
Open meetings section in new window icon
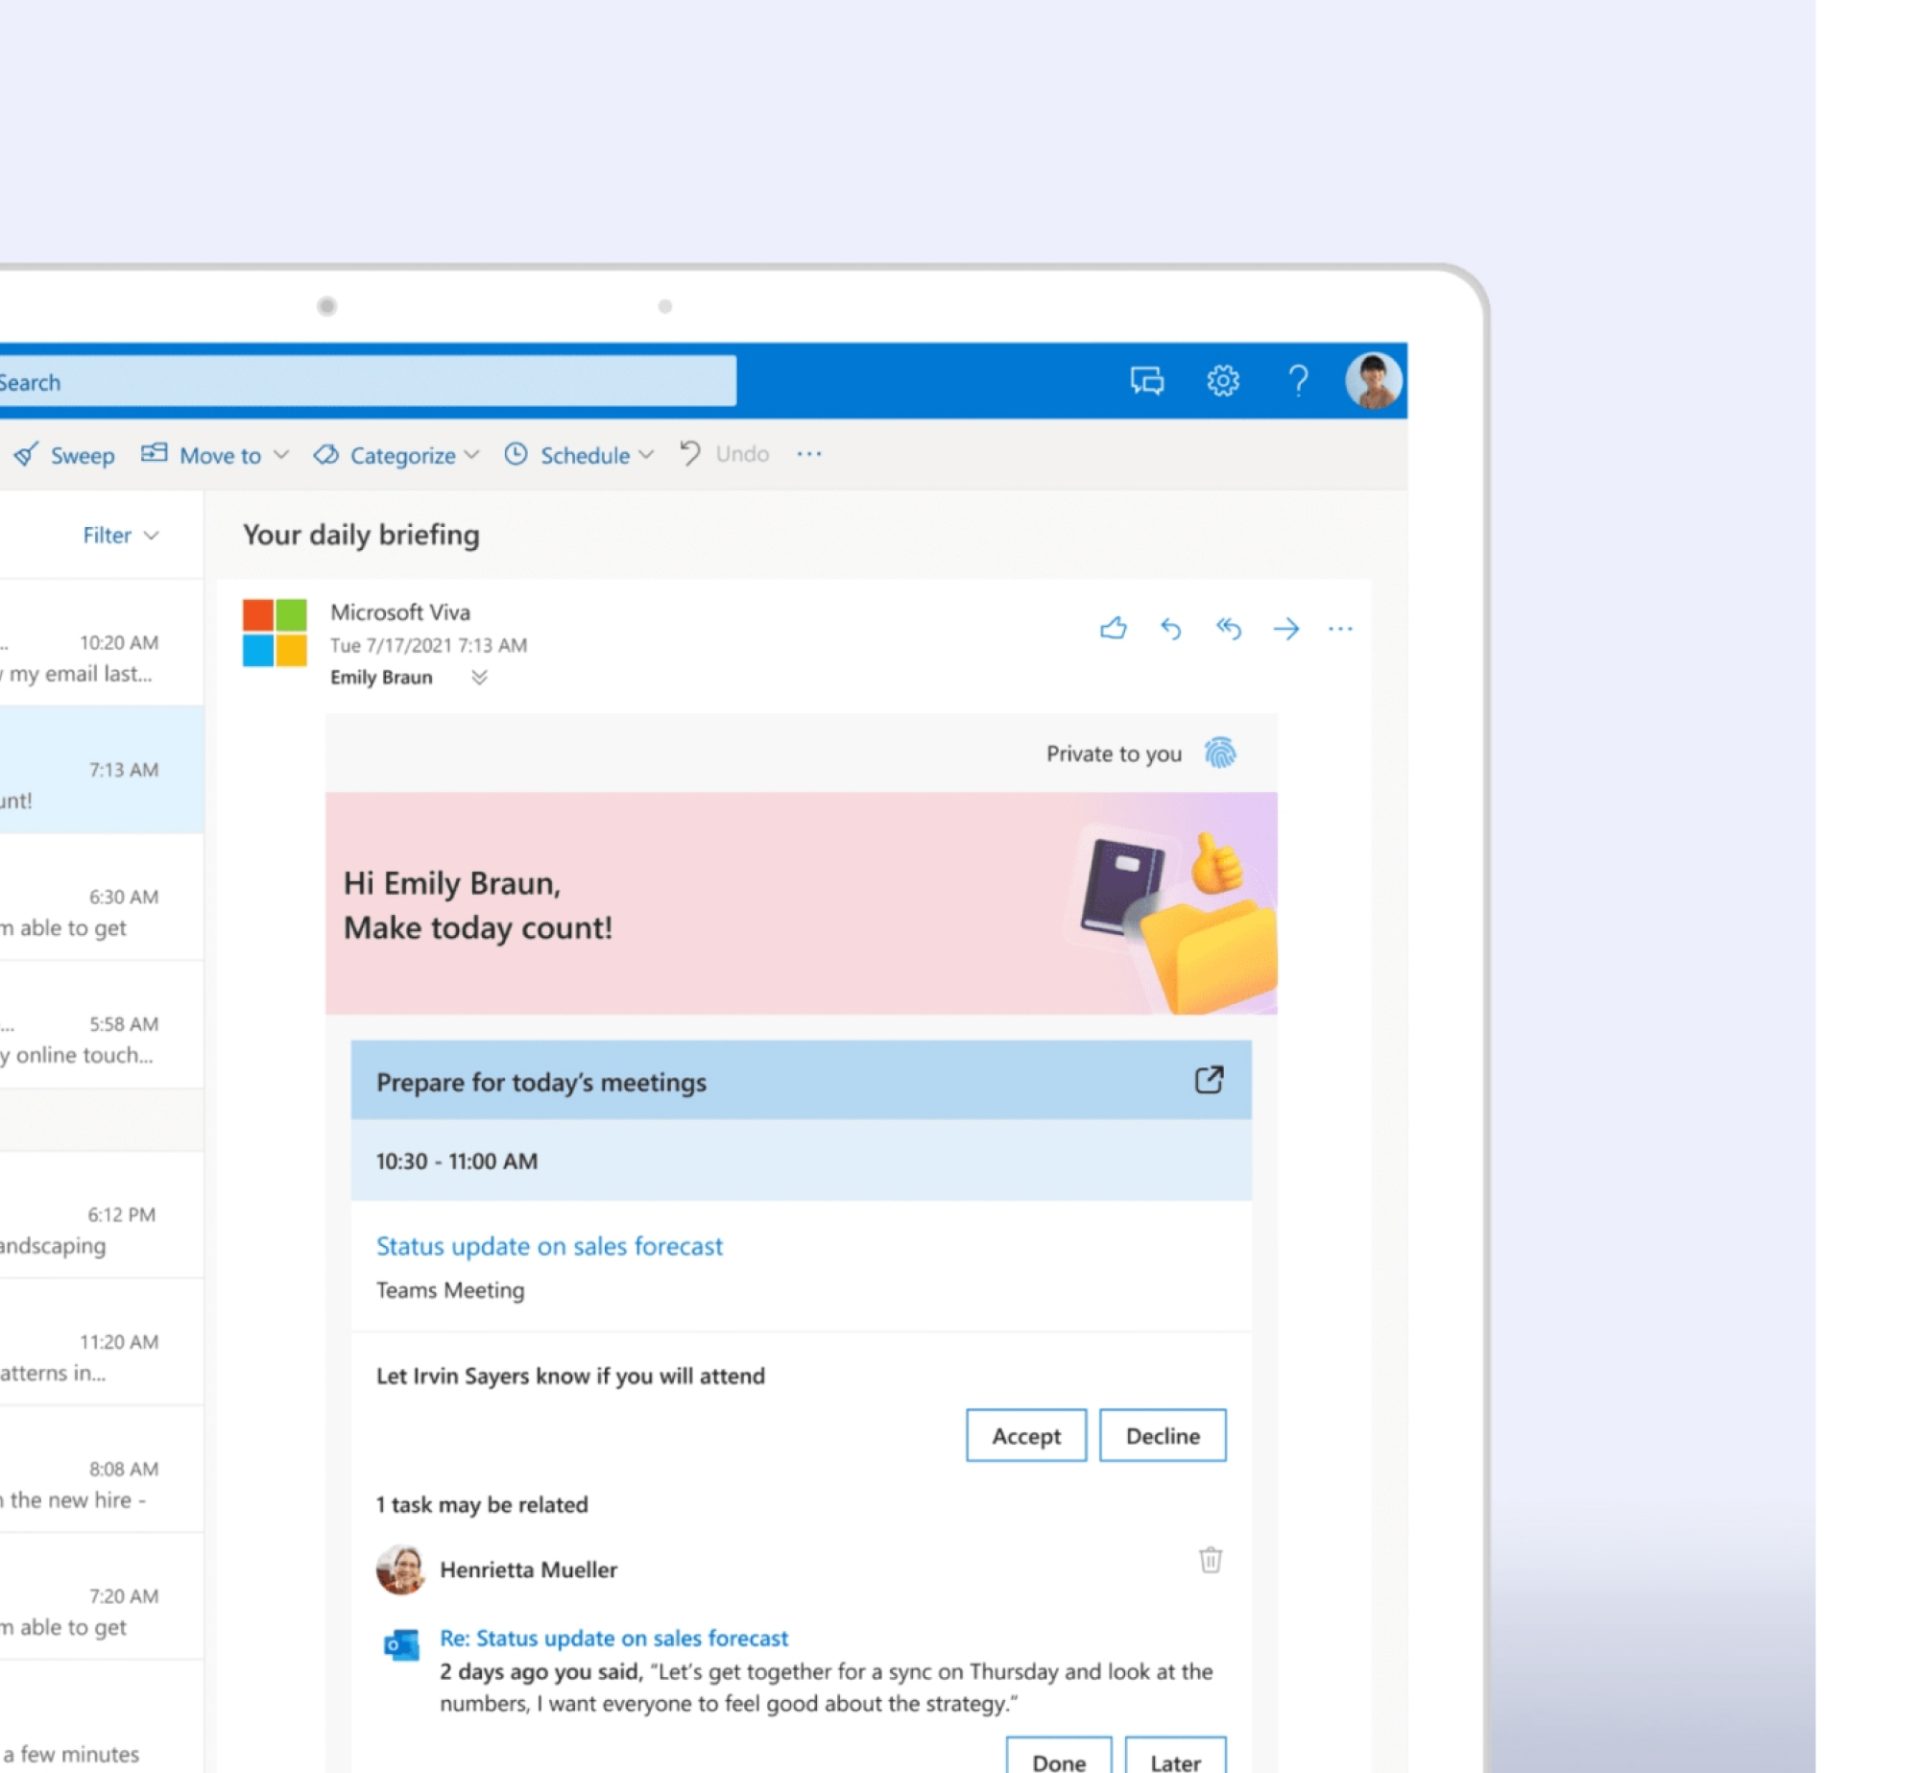point(1209,1080)
